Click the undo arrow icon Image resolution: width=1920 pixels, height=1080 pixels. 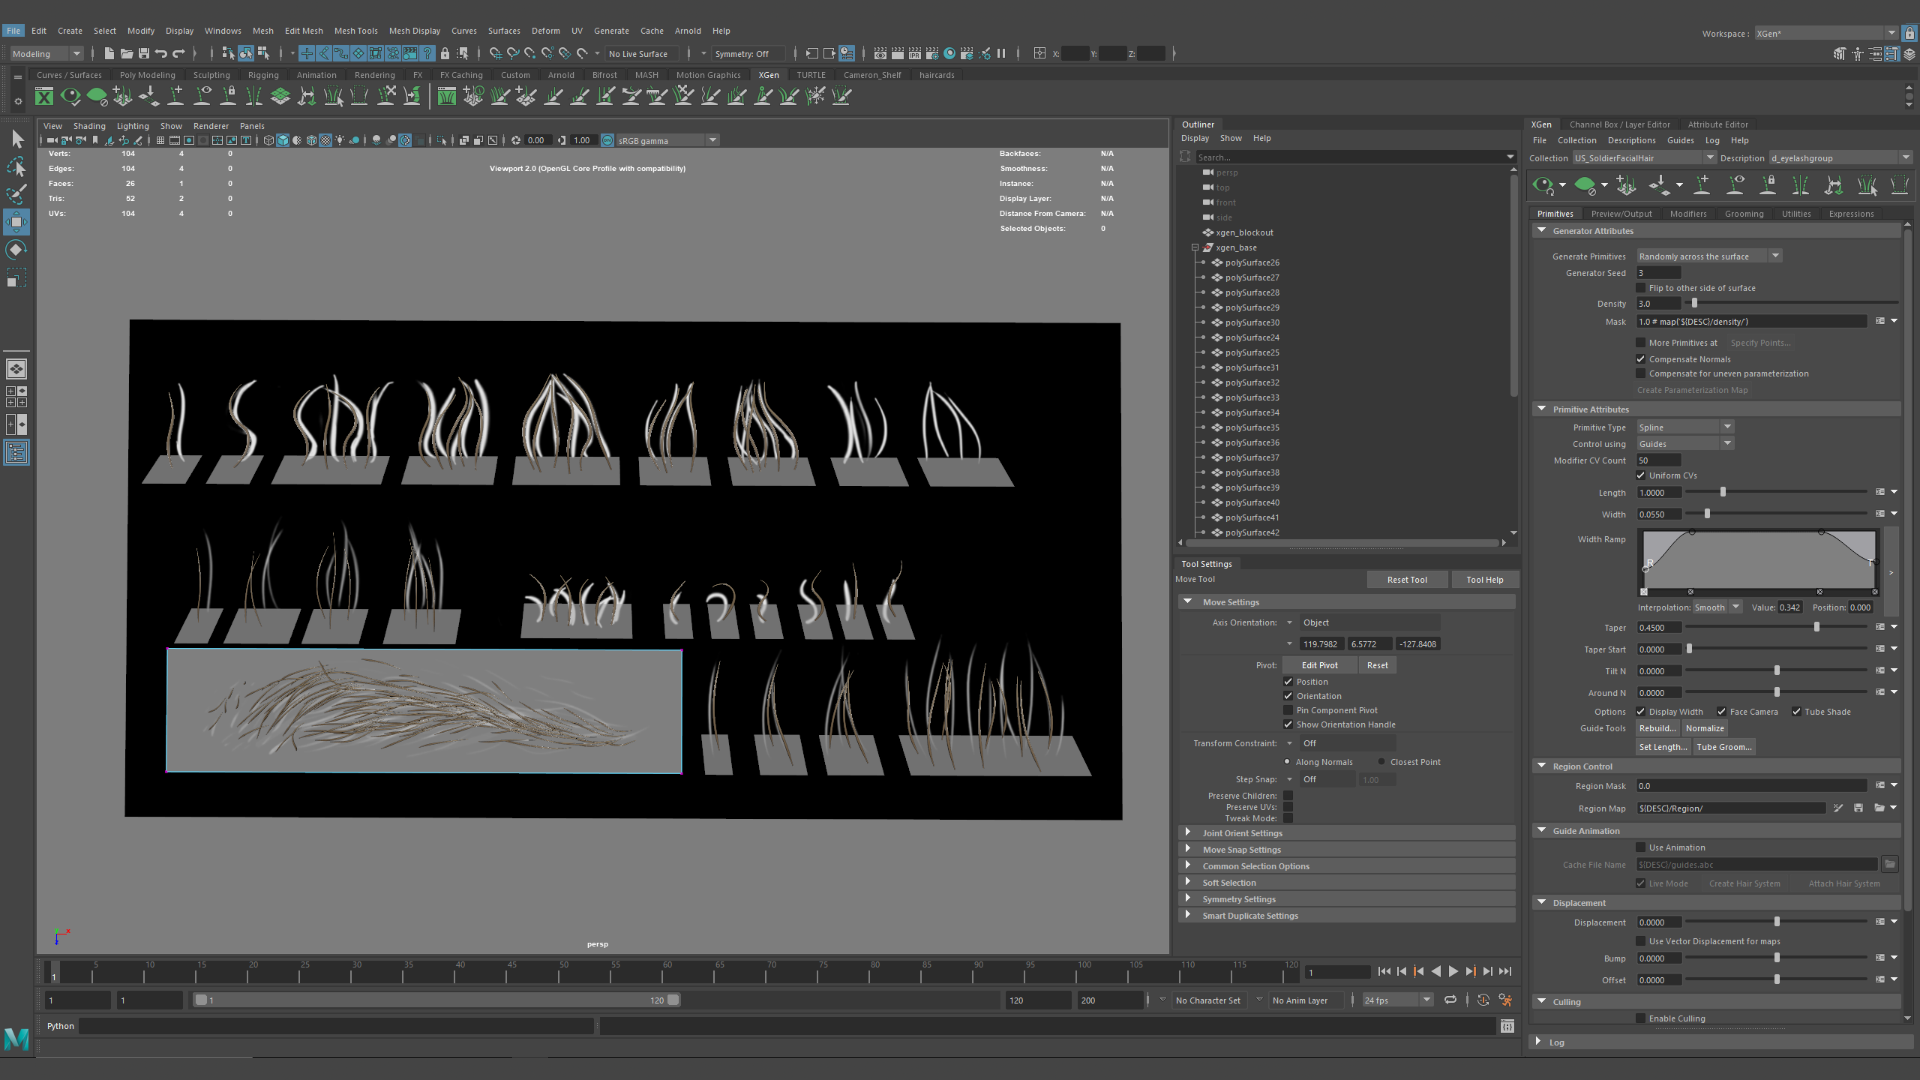click(x=161, y=53)
